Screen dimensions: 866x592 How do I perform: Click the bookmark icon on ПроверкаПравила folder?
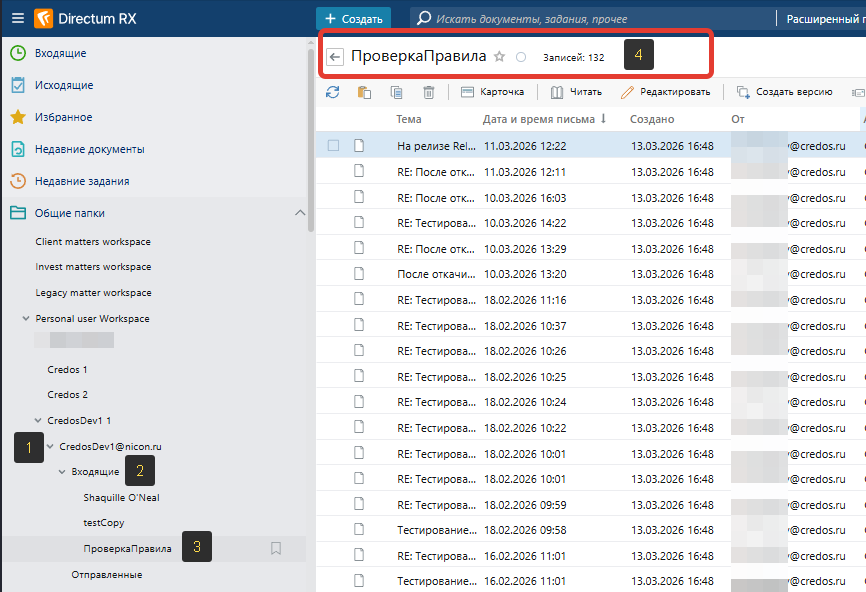click(276, 548)
